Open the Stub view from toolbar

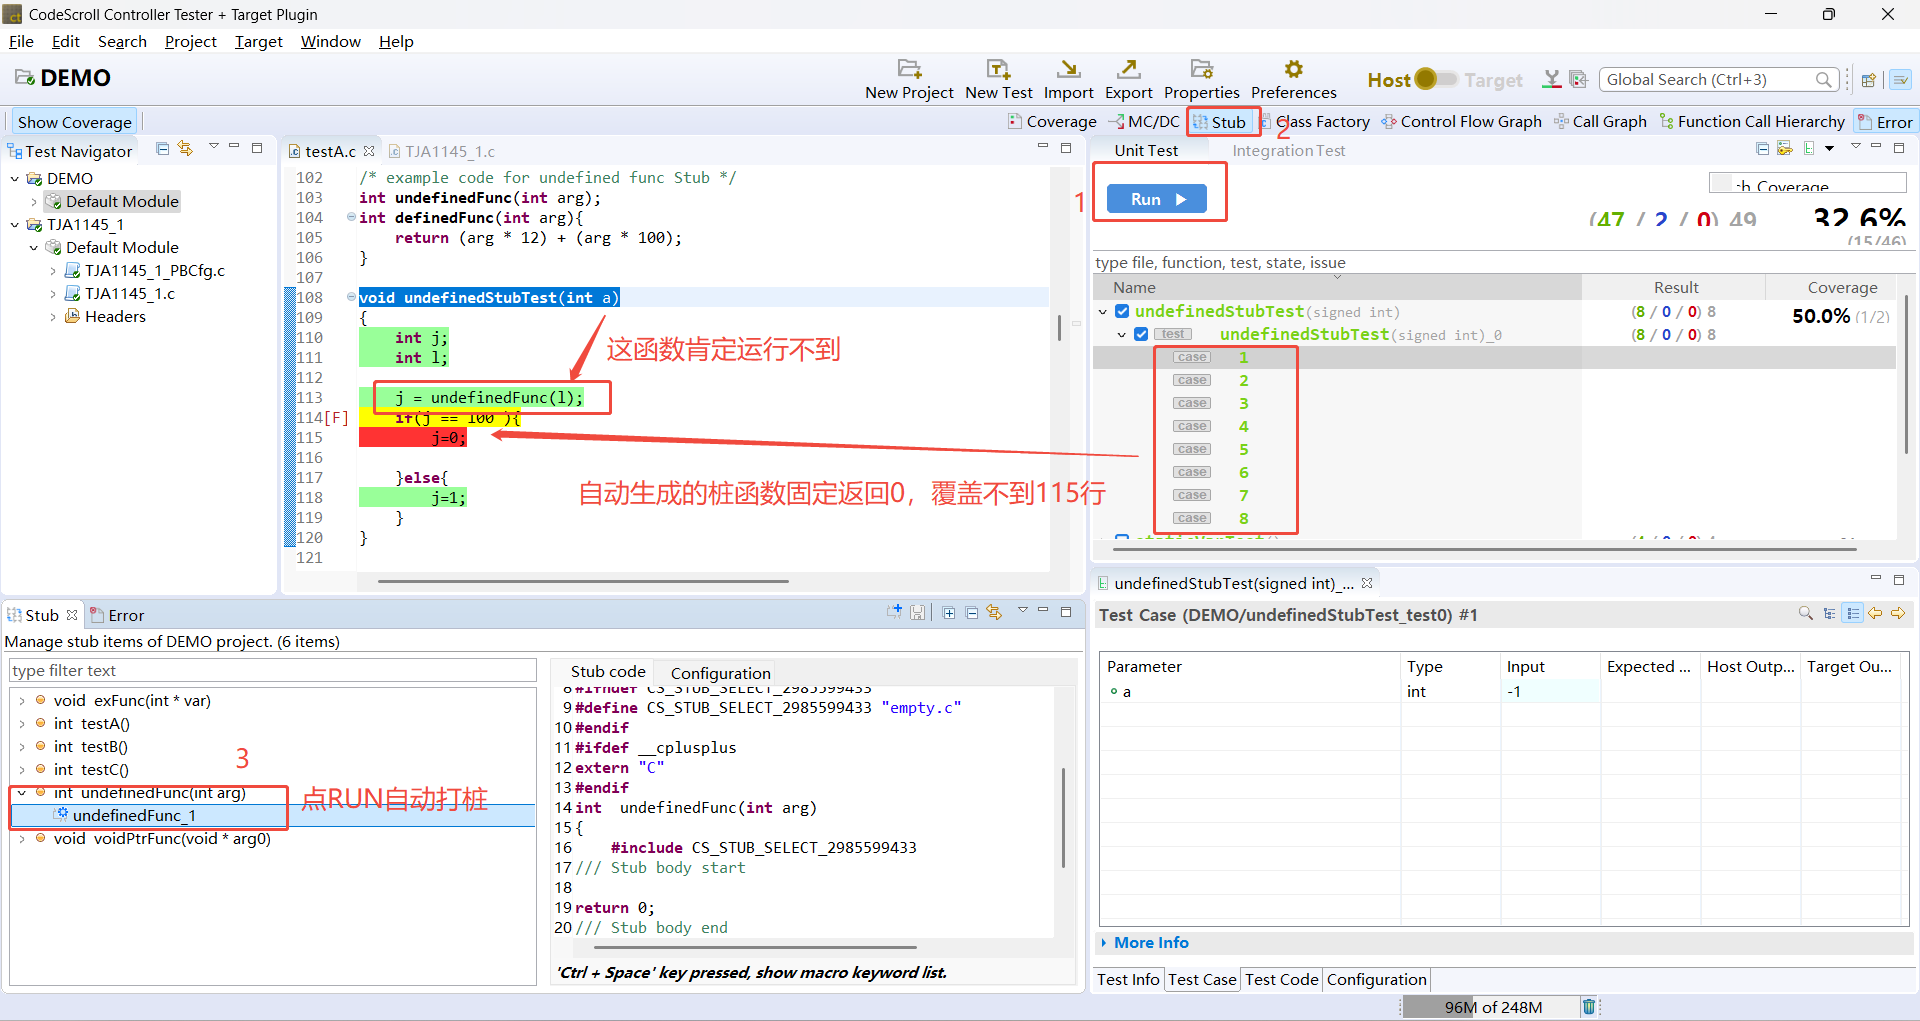(1220, 122)
